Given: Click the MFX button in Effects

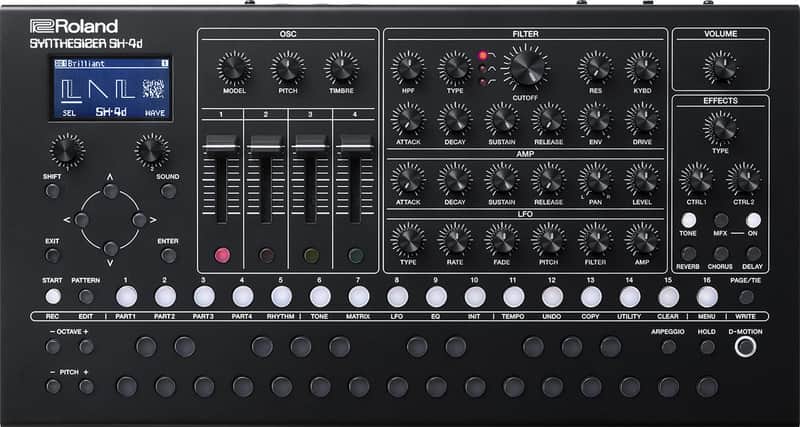Looking at the screenshot, I should tap(721, 220).
